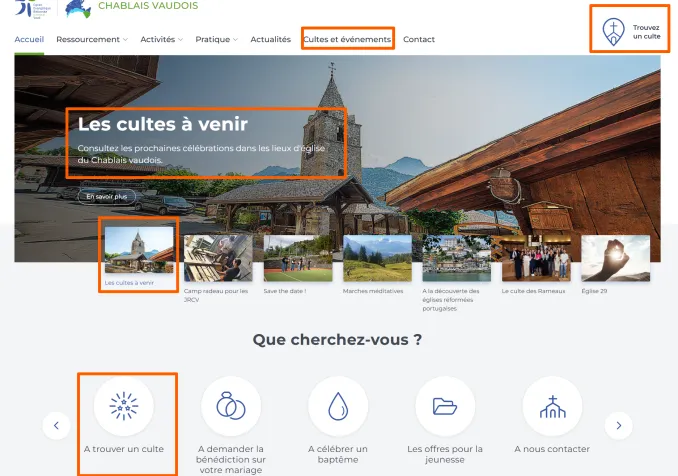Click the water drop baptism icon
Viewport: 678px width, 476px height.
338,406
